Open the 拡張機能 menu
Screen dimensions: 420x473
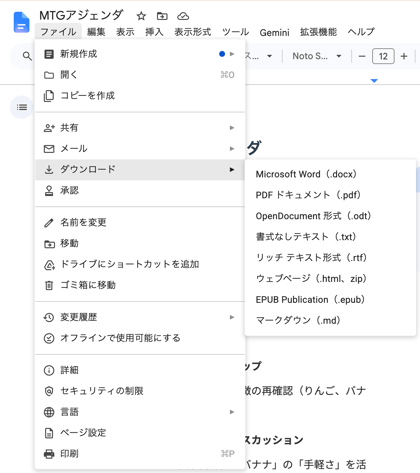coord(318,32)
